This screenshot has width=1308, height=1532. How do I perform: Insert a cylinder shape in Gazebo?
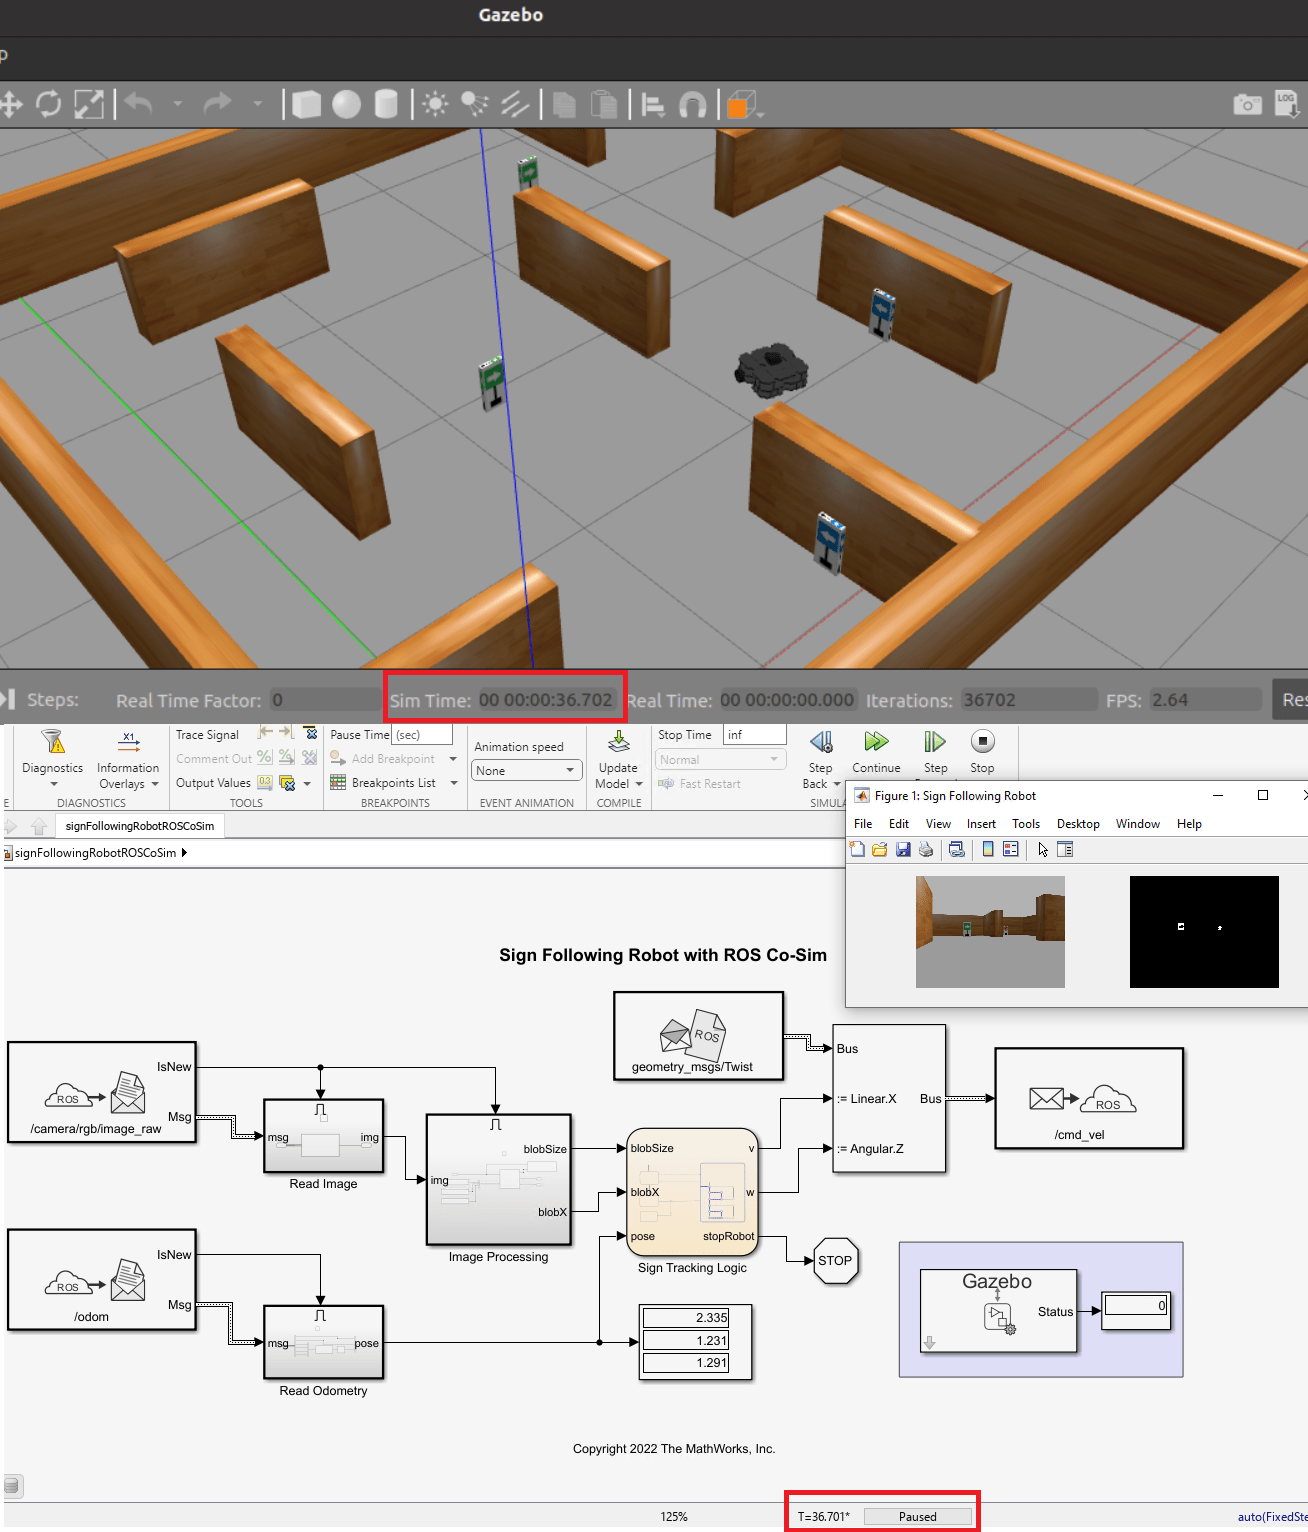(386, 104)
